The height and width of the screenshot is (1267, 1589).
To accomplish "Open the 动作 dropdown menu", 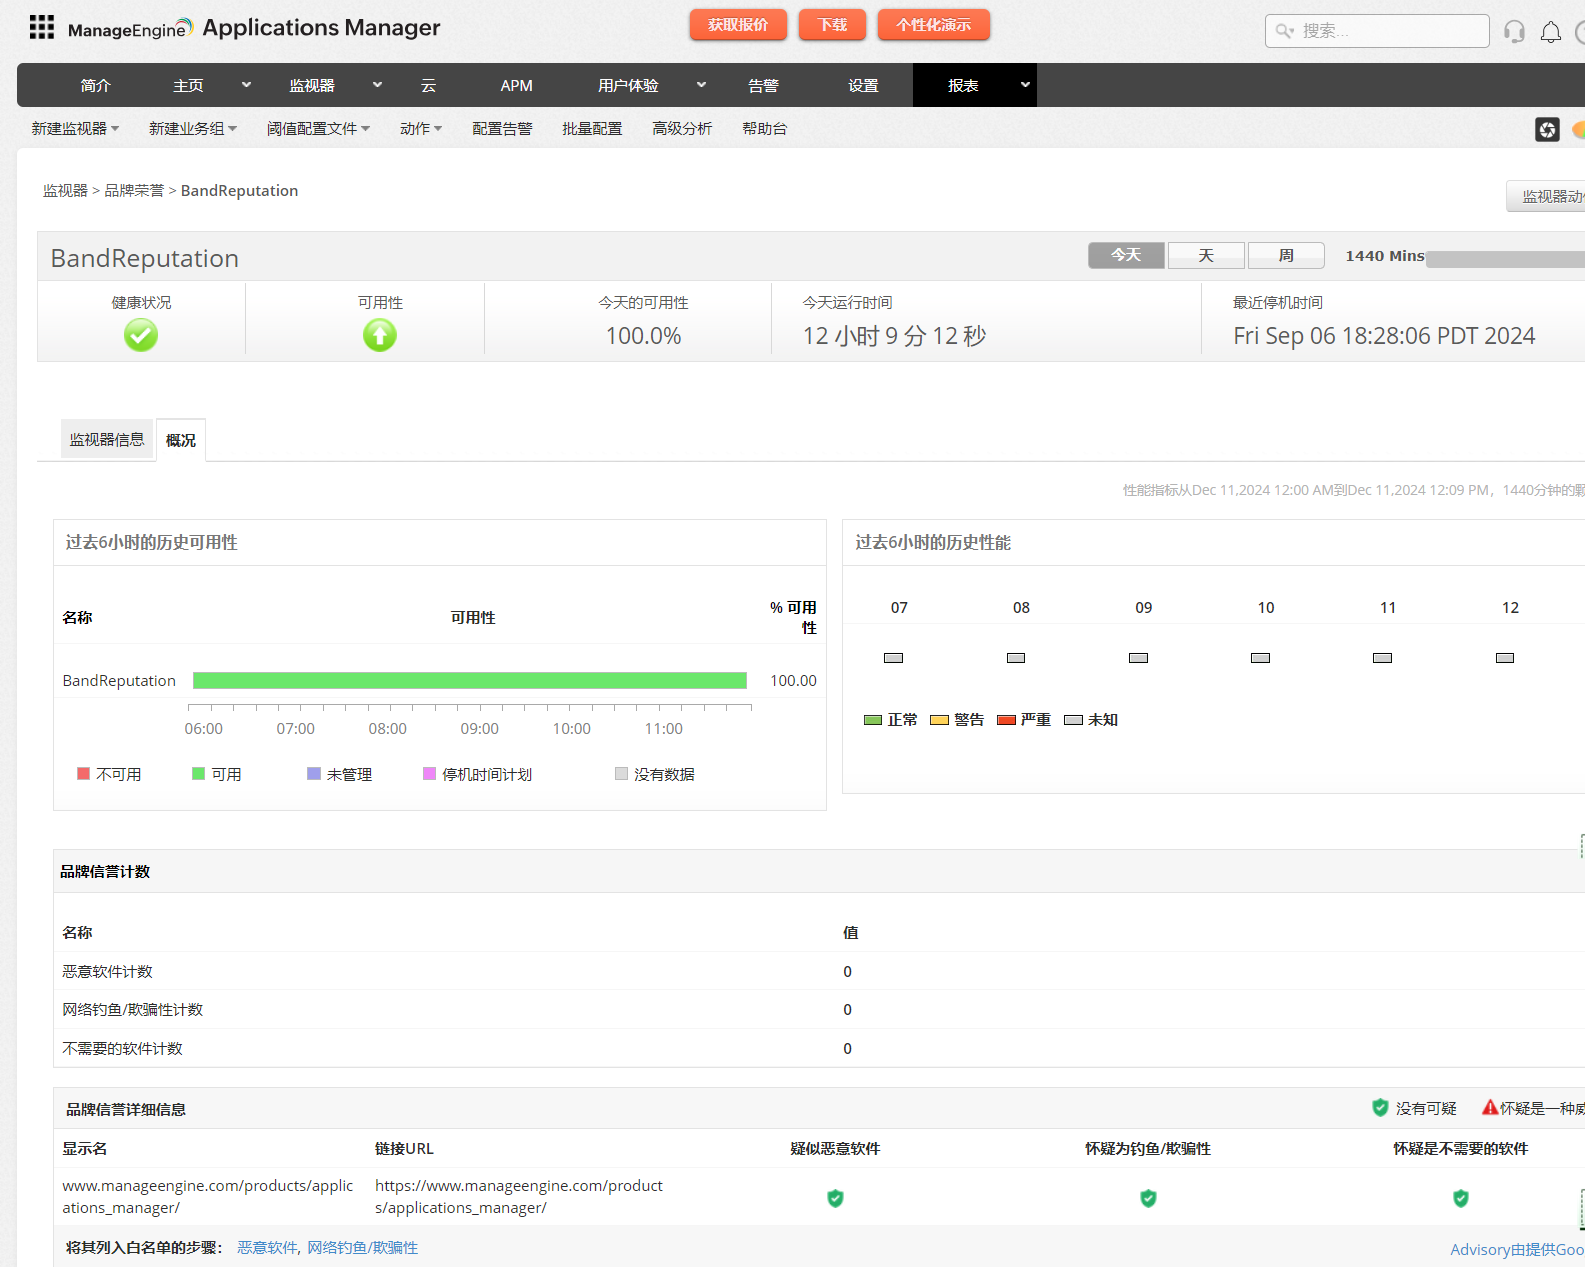I will (x=421, y=129).
